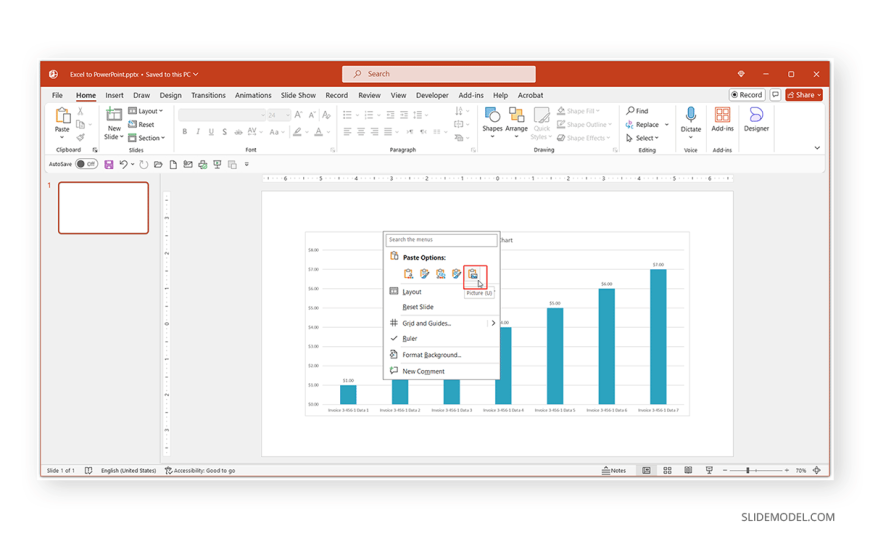
Task: Toggle text Shadow formatting
Action: click(x=224, y=132)
